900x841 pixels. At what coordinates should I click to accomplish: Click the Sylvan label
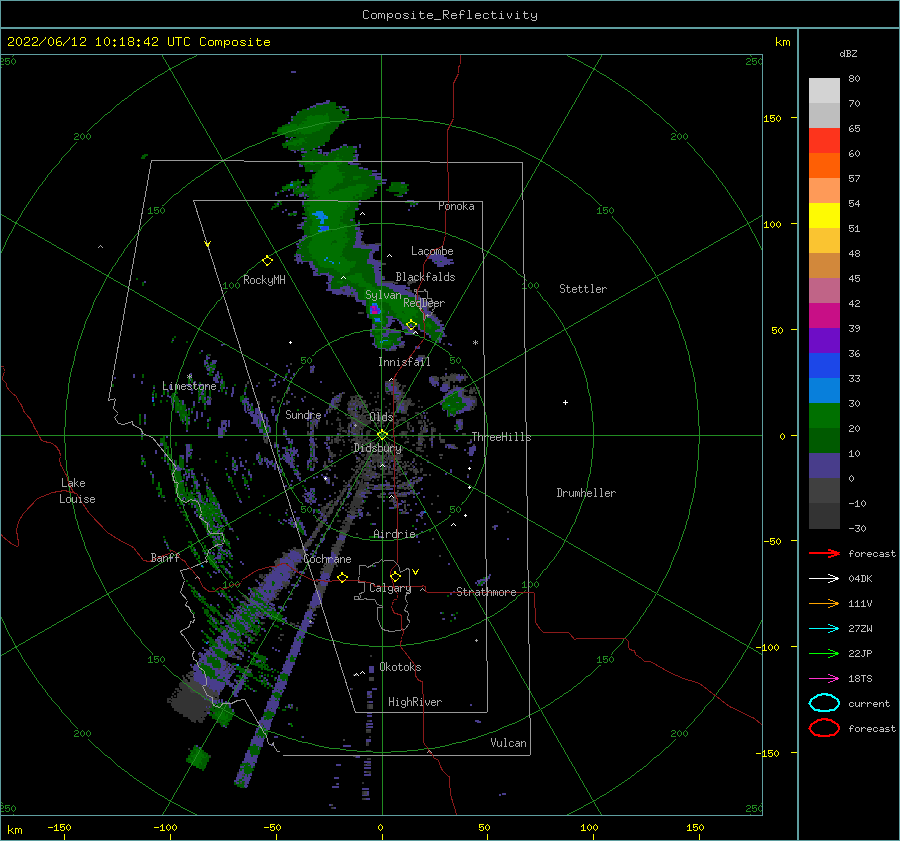tap(383, 295)
